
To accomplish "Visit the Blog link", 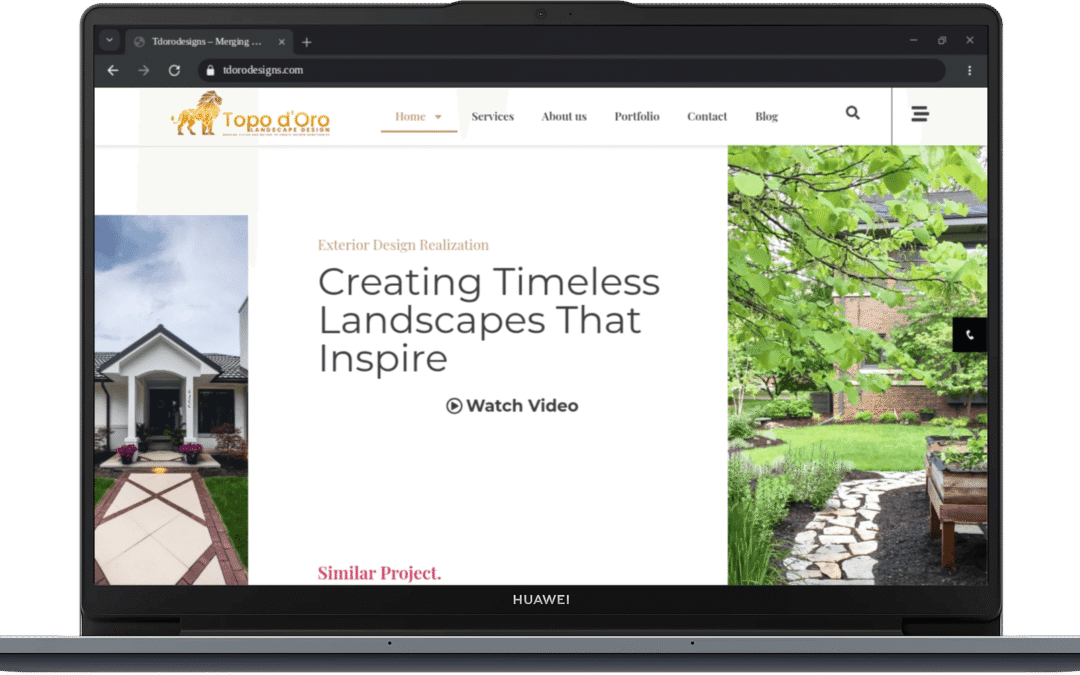I will [766, 117].
